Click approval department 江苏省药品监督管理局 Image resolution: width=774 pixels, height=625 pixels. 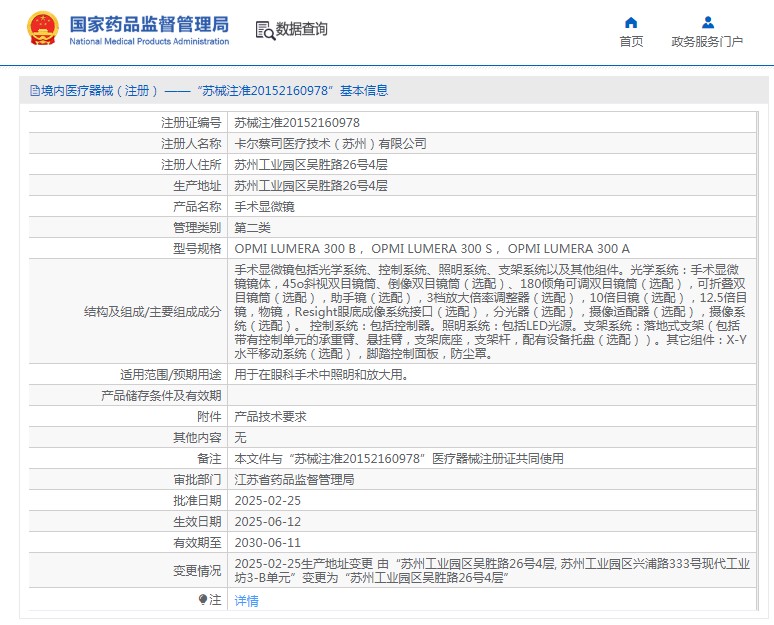coord(294,479)
